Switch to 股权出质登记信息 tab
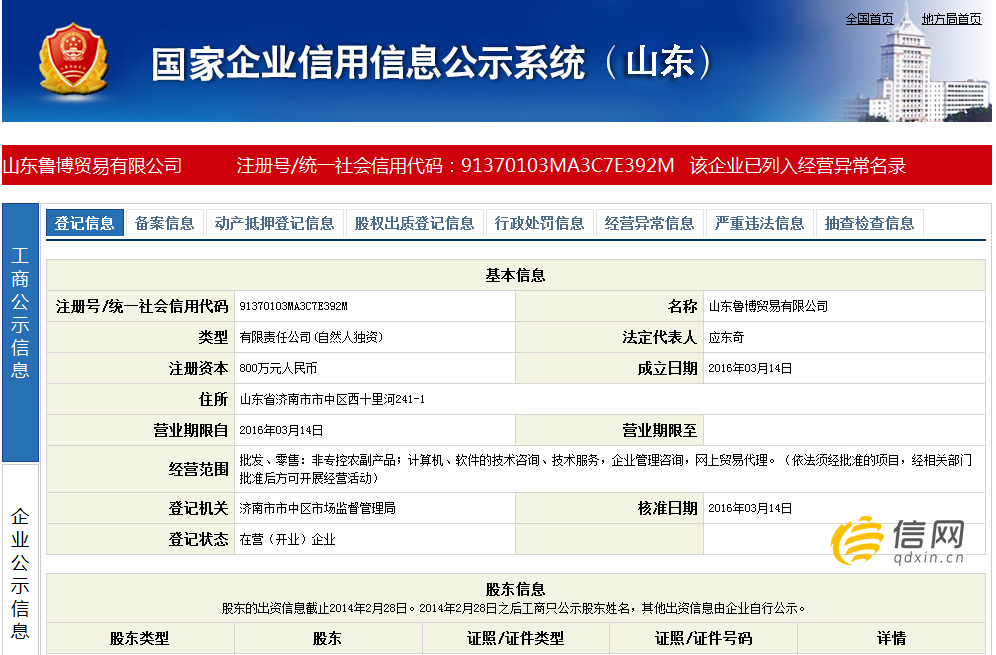The height and width of the screenshot is (655, 996). tap(414, 223)
